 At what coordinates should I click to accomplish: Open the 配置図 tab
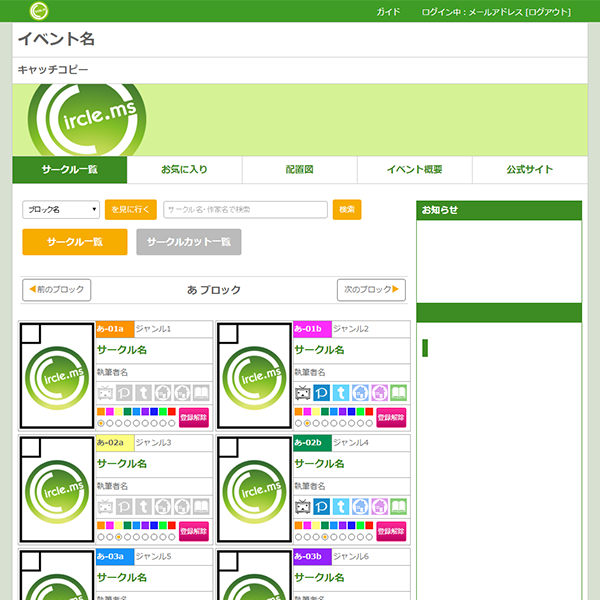[x=300, y=170]
